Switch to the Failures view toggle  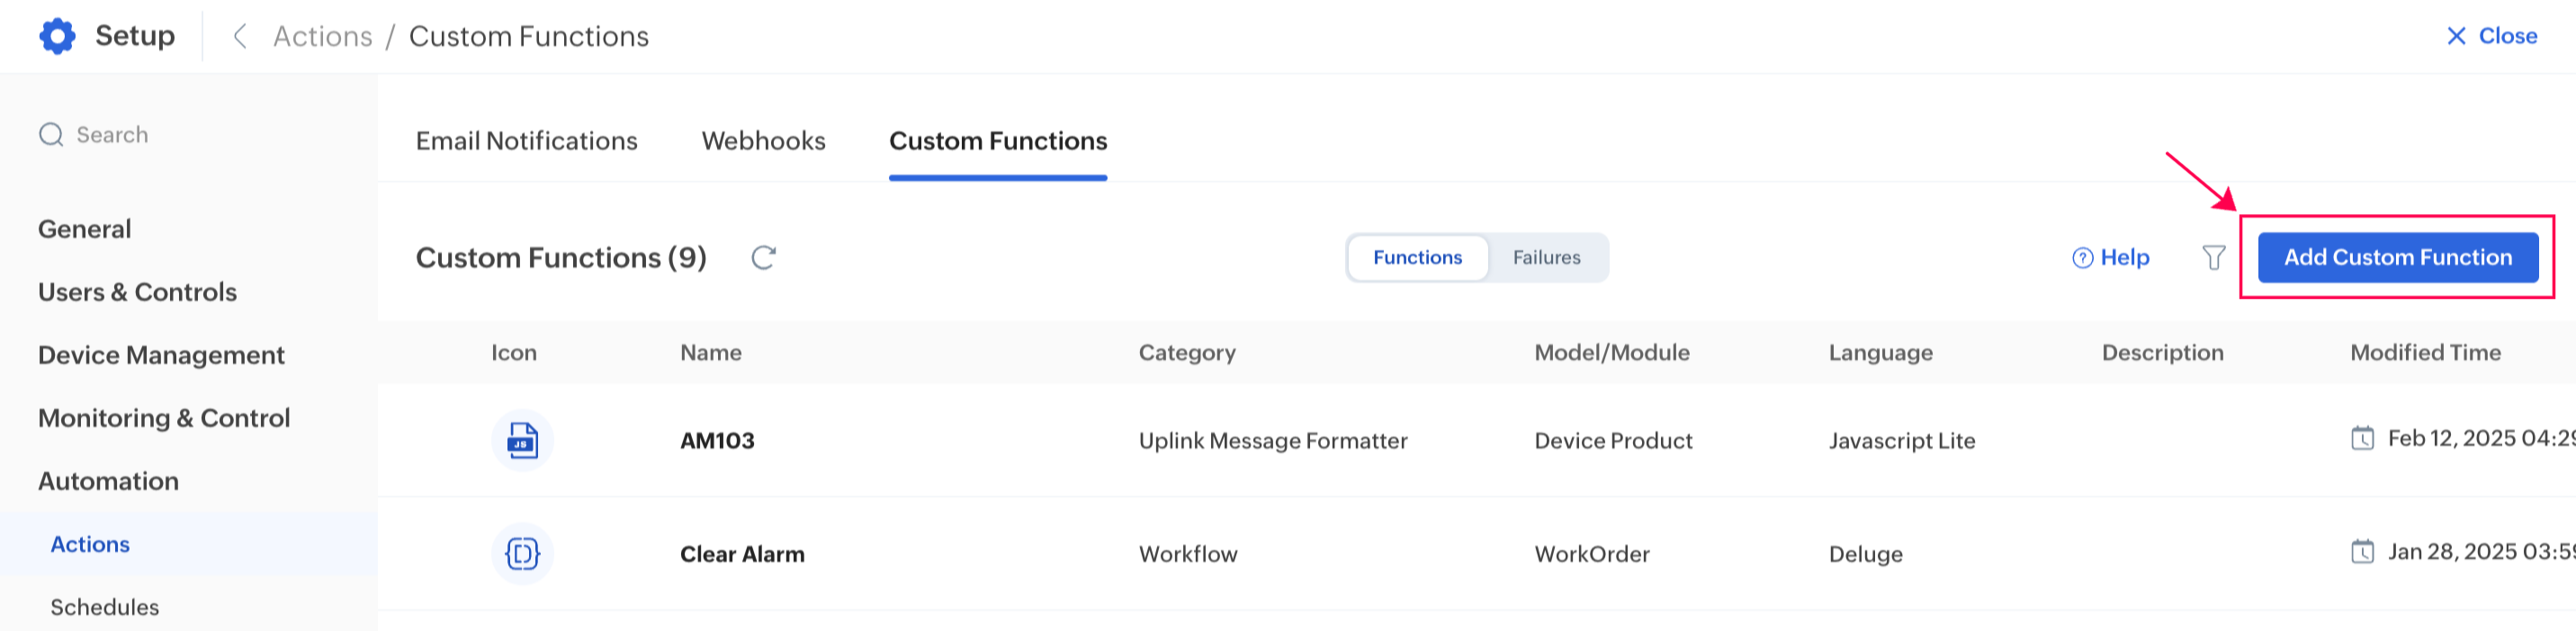click(1546, 258)
